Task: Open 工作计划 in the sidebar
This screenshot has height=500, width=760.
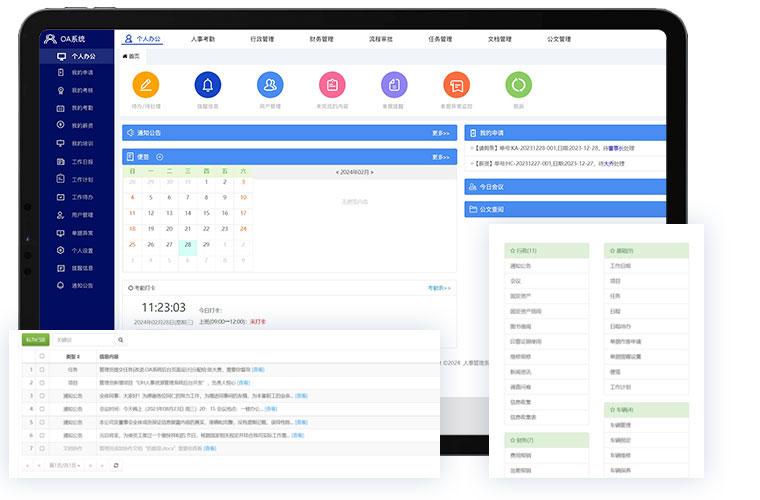Action: (77, 179)
